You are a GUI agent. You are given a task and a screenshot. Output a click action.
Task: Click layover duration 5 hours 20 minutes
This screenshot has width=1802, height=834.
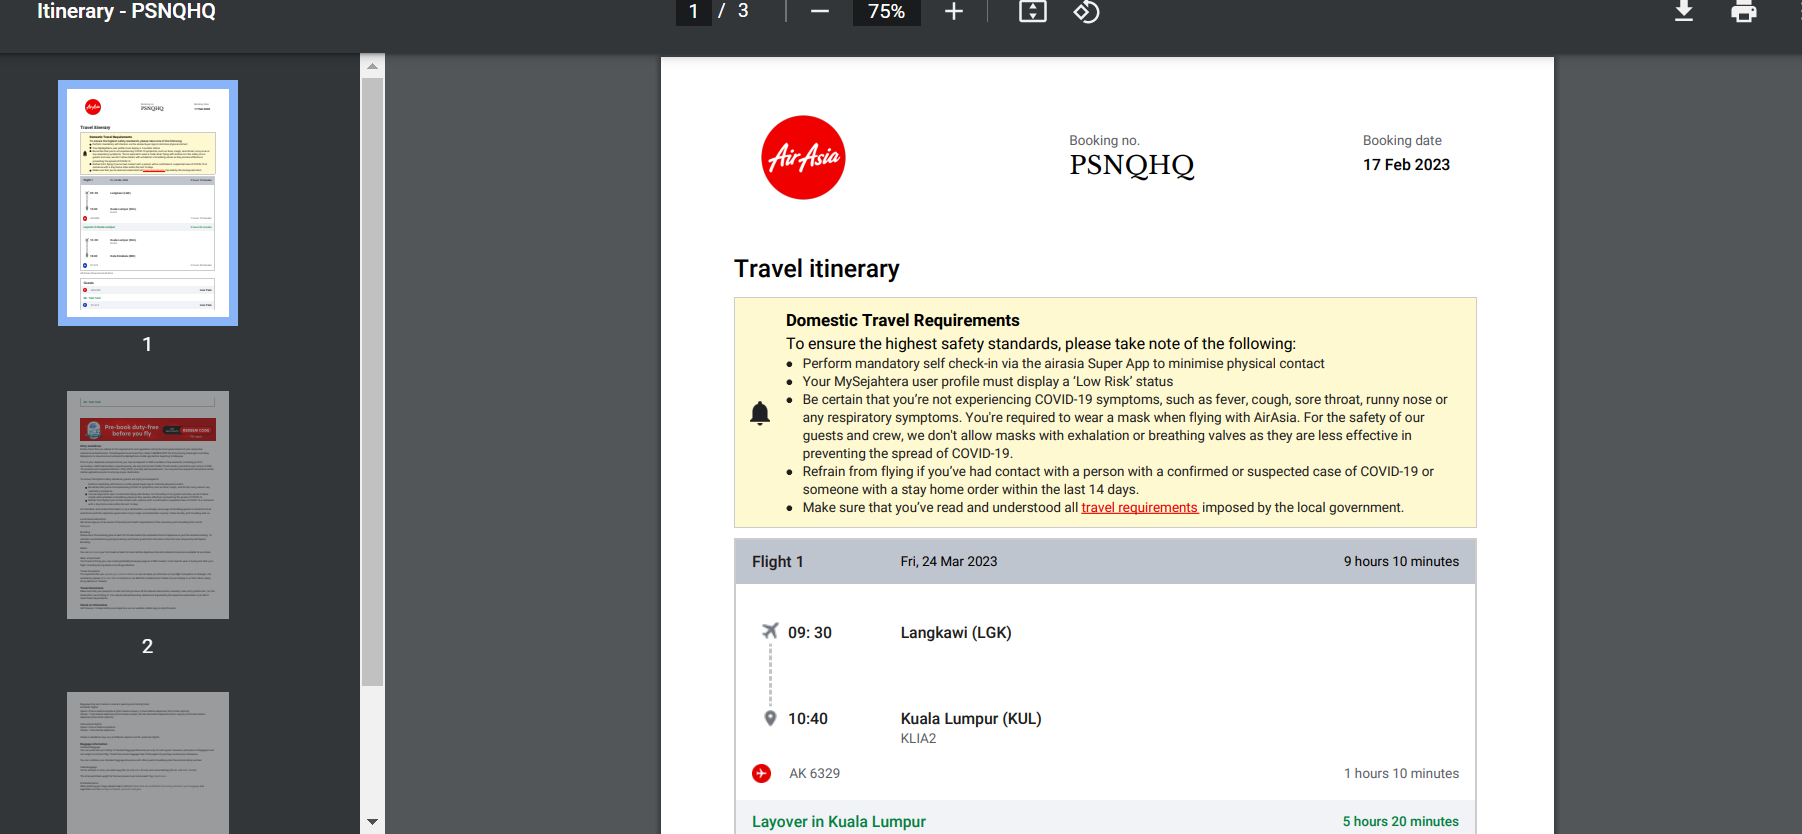(x=1401, y=822)
